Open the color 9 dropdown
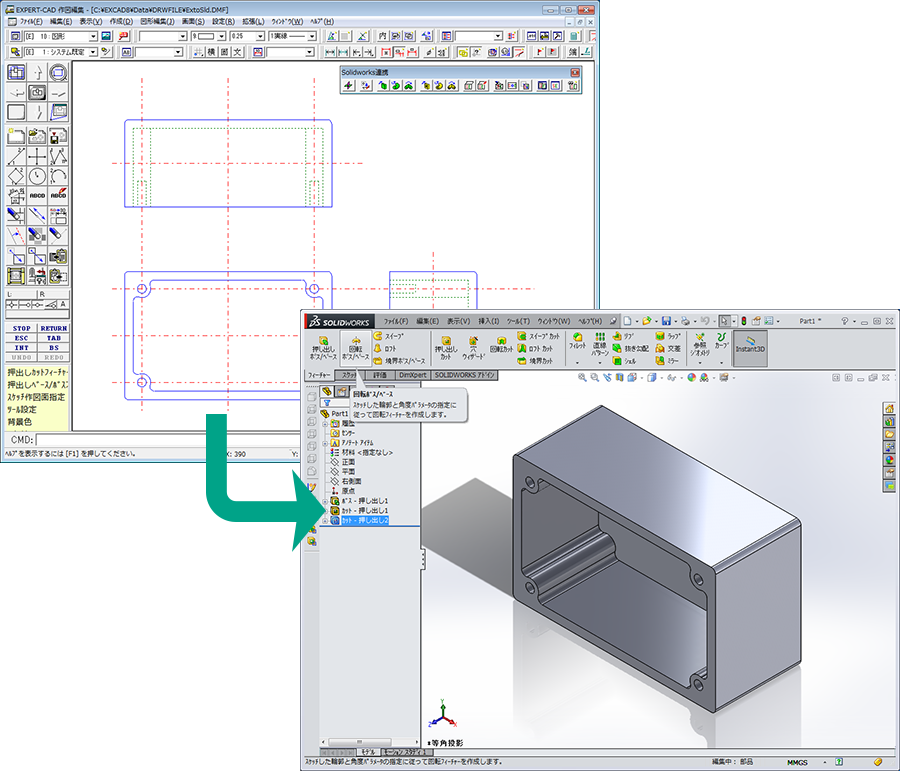 pyautogui.click(x=221, y=36)
